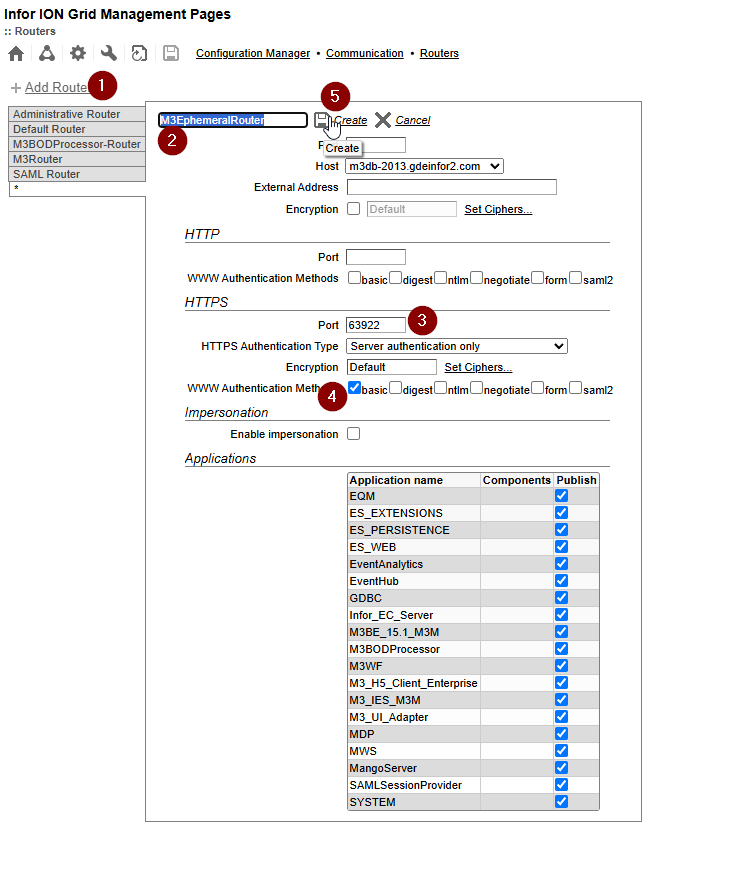Check HTTPS digest authentication
Image resolution: width=736 pixels, height=878 pixels.
395,387
